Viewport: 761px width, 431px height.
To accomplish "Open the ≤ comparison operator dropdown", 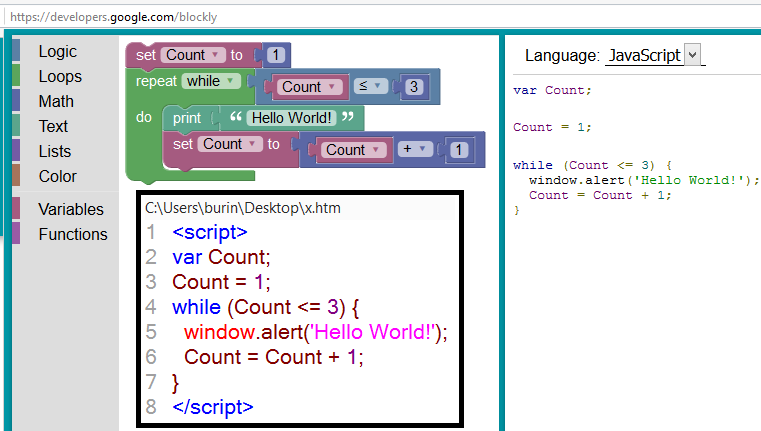I will click(x=371, y=87).
